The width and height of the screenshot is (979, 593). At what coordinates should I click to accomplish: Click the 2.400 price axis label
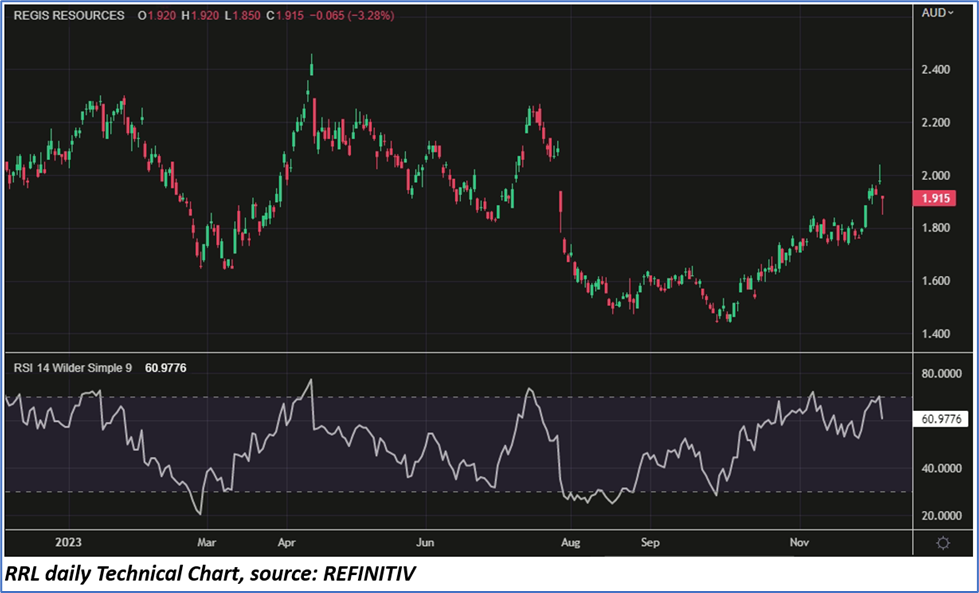(935, 69)
